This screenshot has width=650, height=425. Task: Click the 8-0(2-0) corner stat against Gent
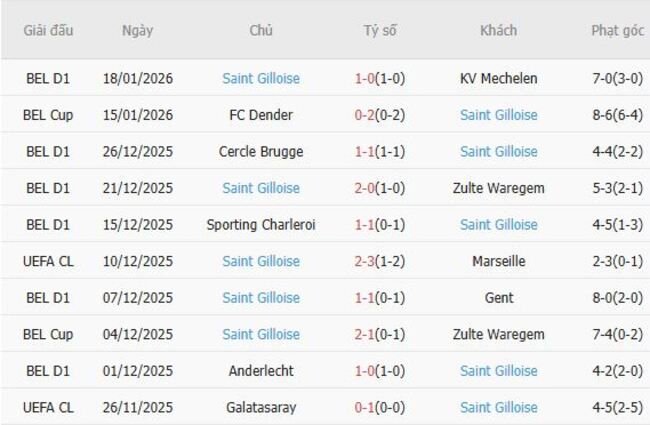(x=617, y=298)
